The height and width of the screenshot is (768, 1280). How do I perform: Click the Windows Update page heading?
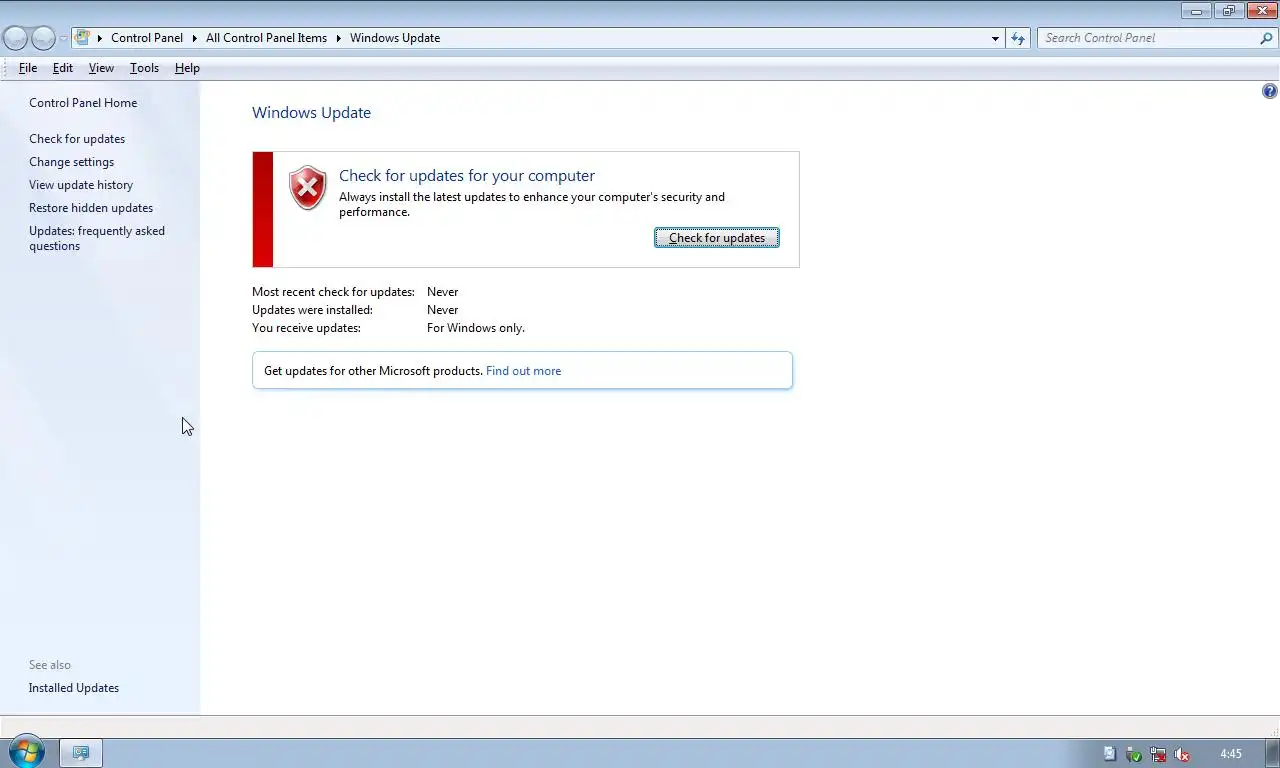point(311,113)
